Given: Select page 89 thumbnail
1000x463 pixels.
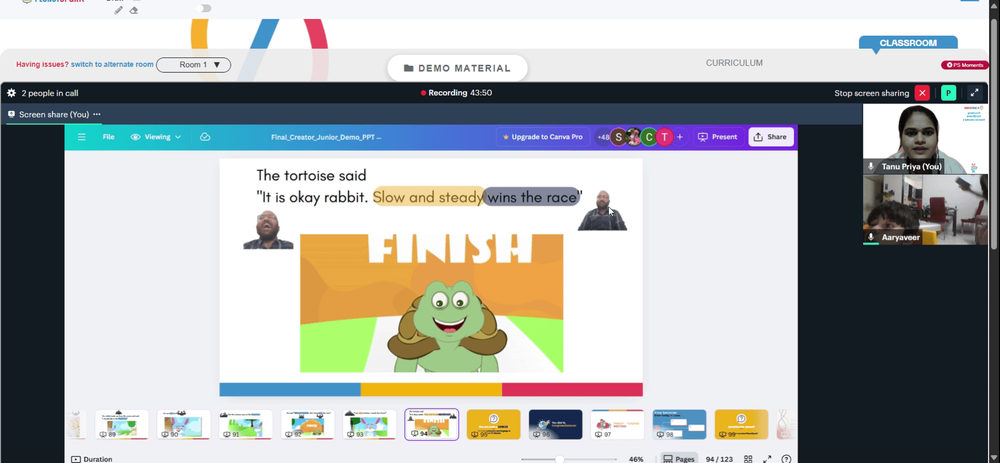Looking at the screenshot, I should click(x=122, y=425).
